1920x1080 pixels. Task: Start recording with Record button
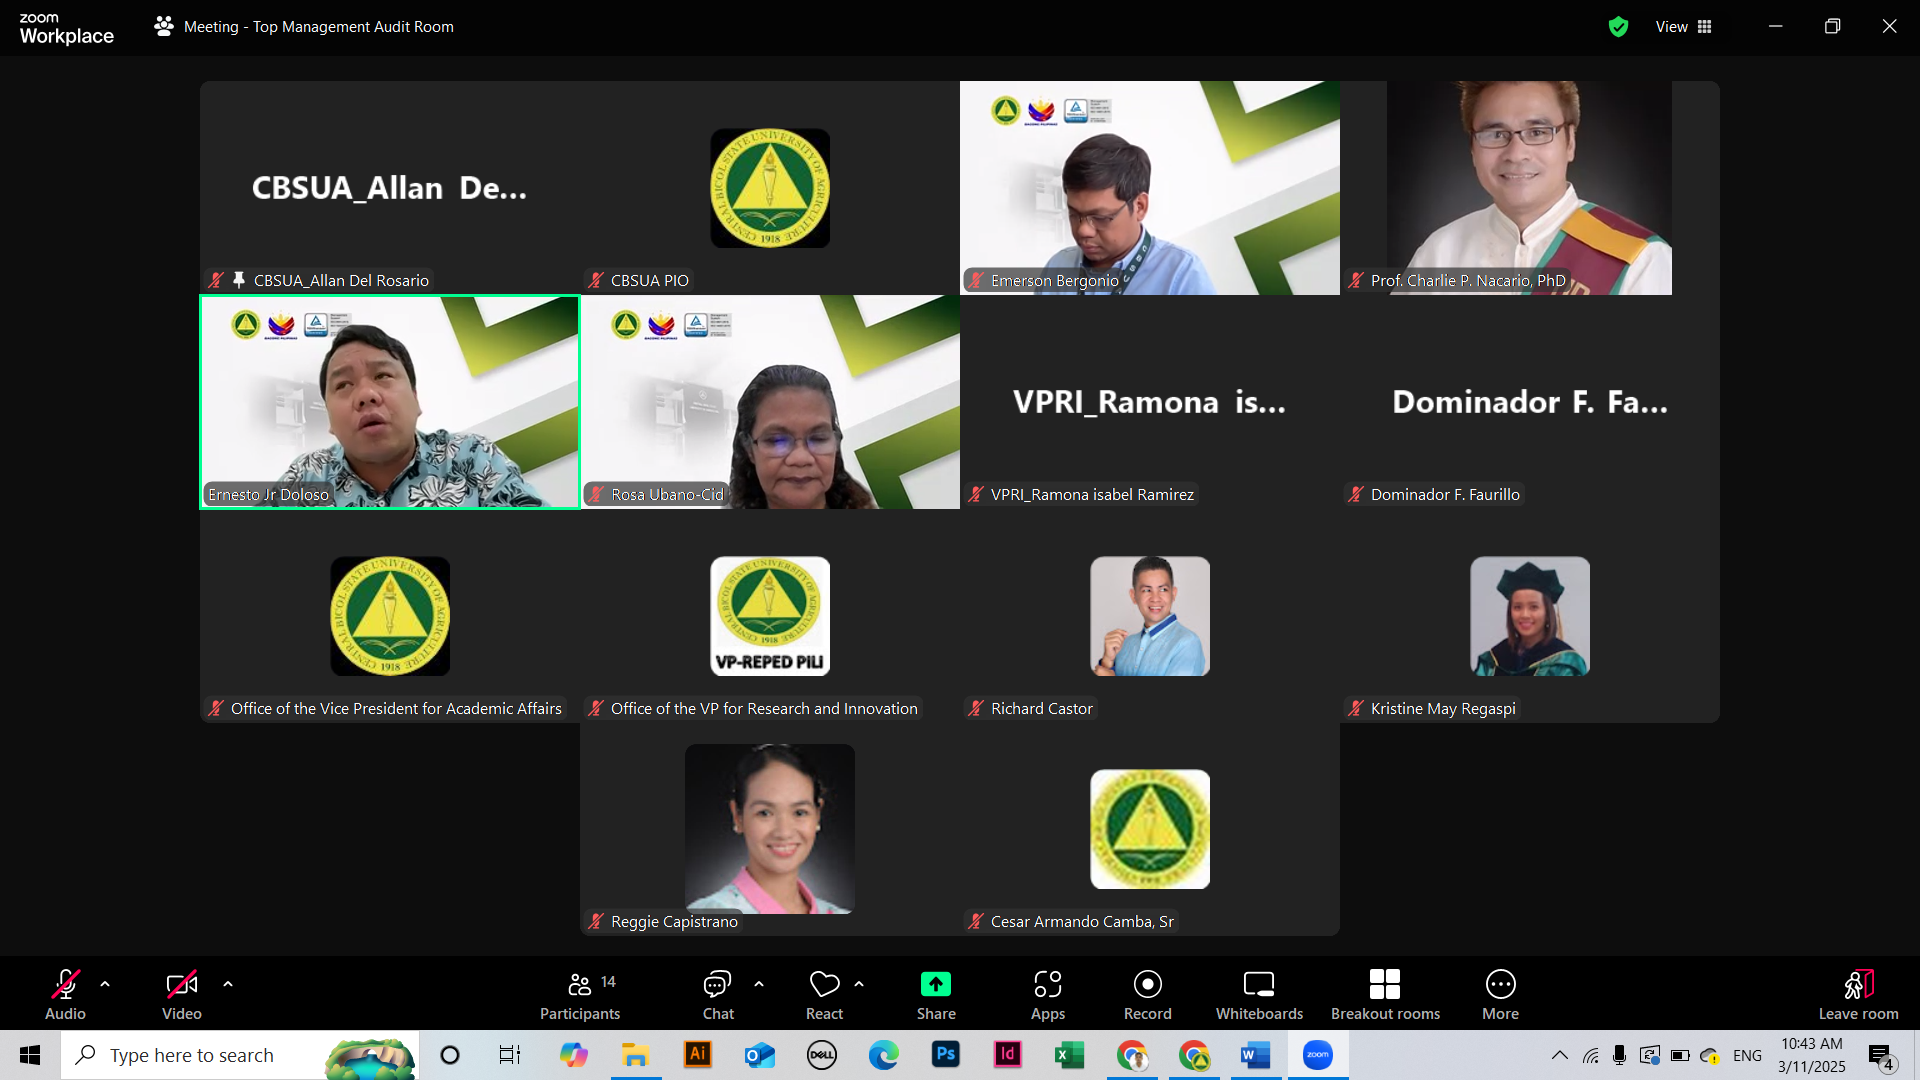[x=1147, y=995]
